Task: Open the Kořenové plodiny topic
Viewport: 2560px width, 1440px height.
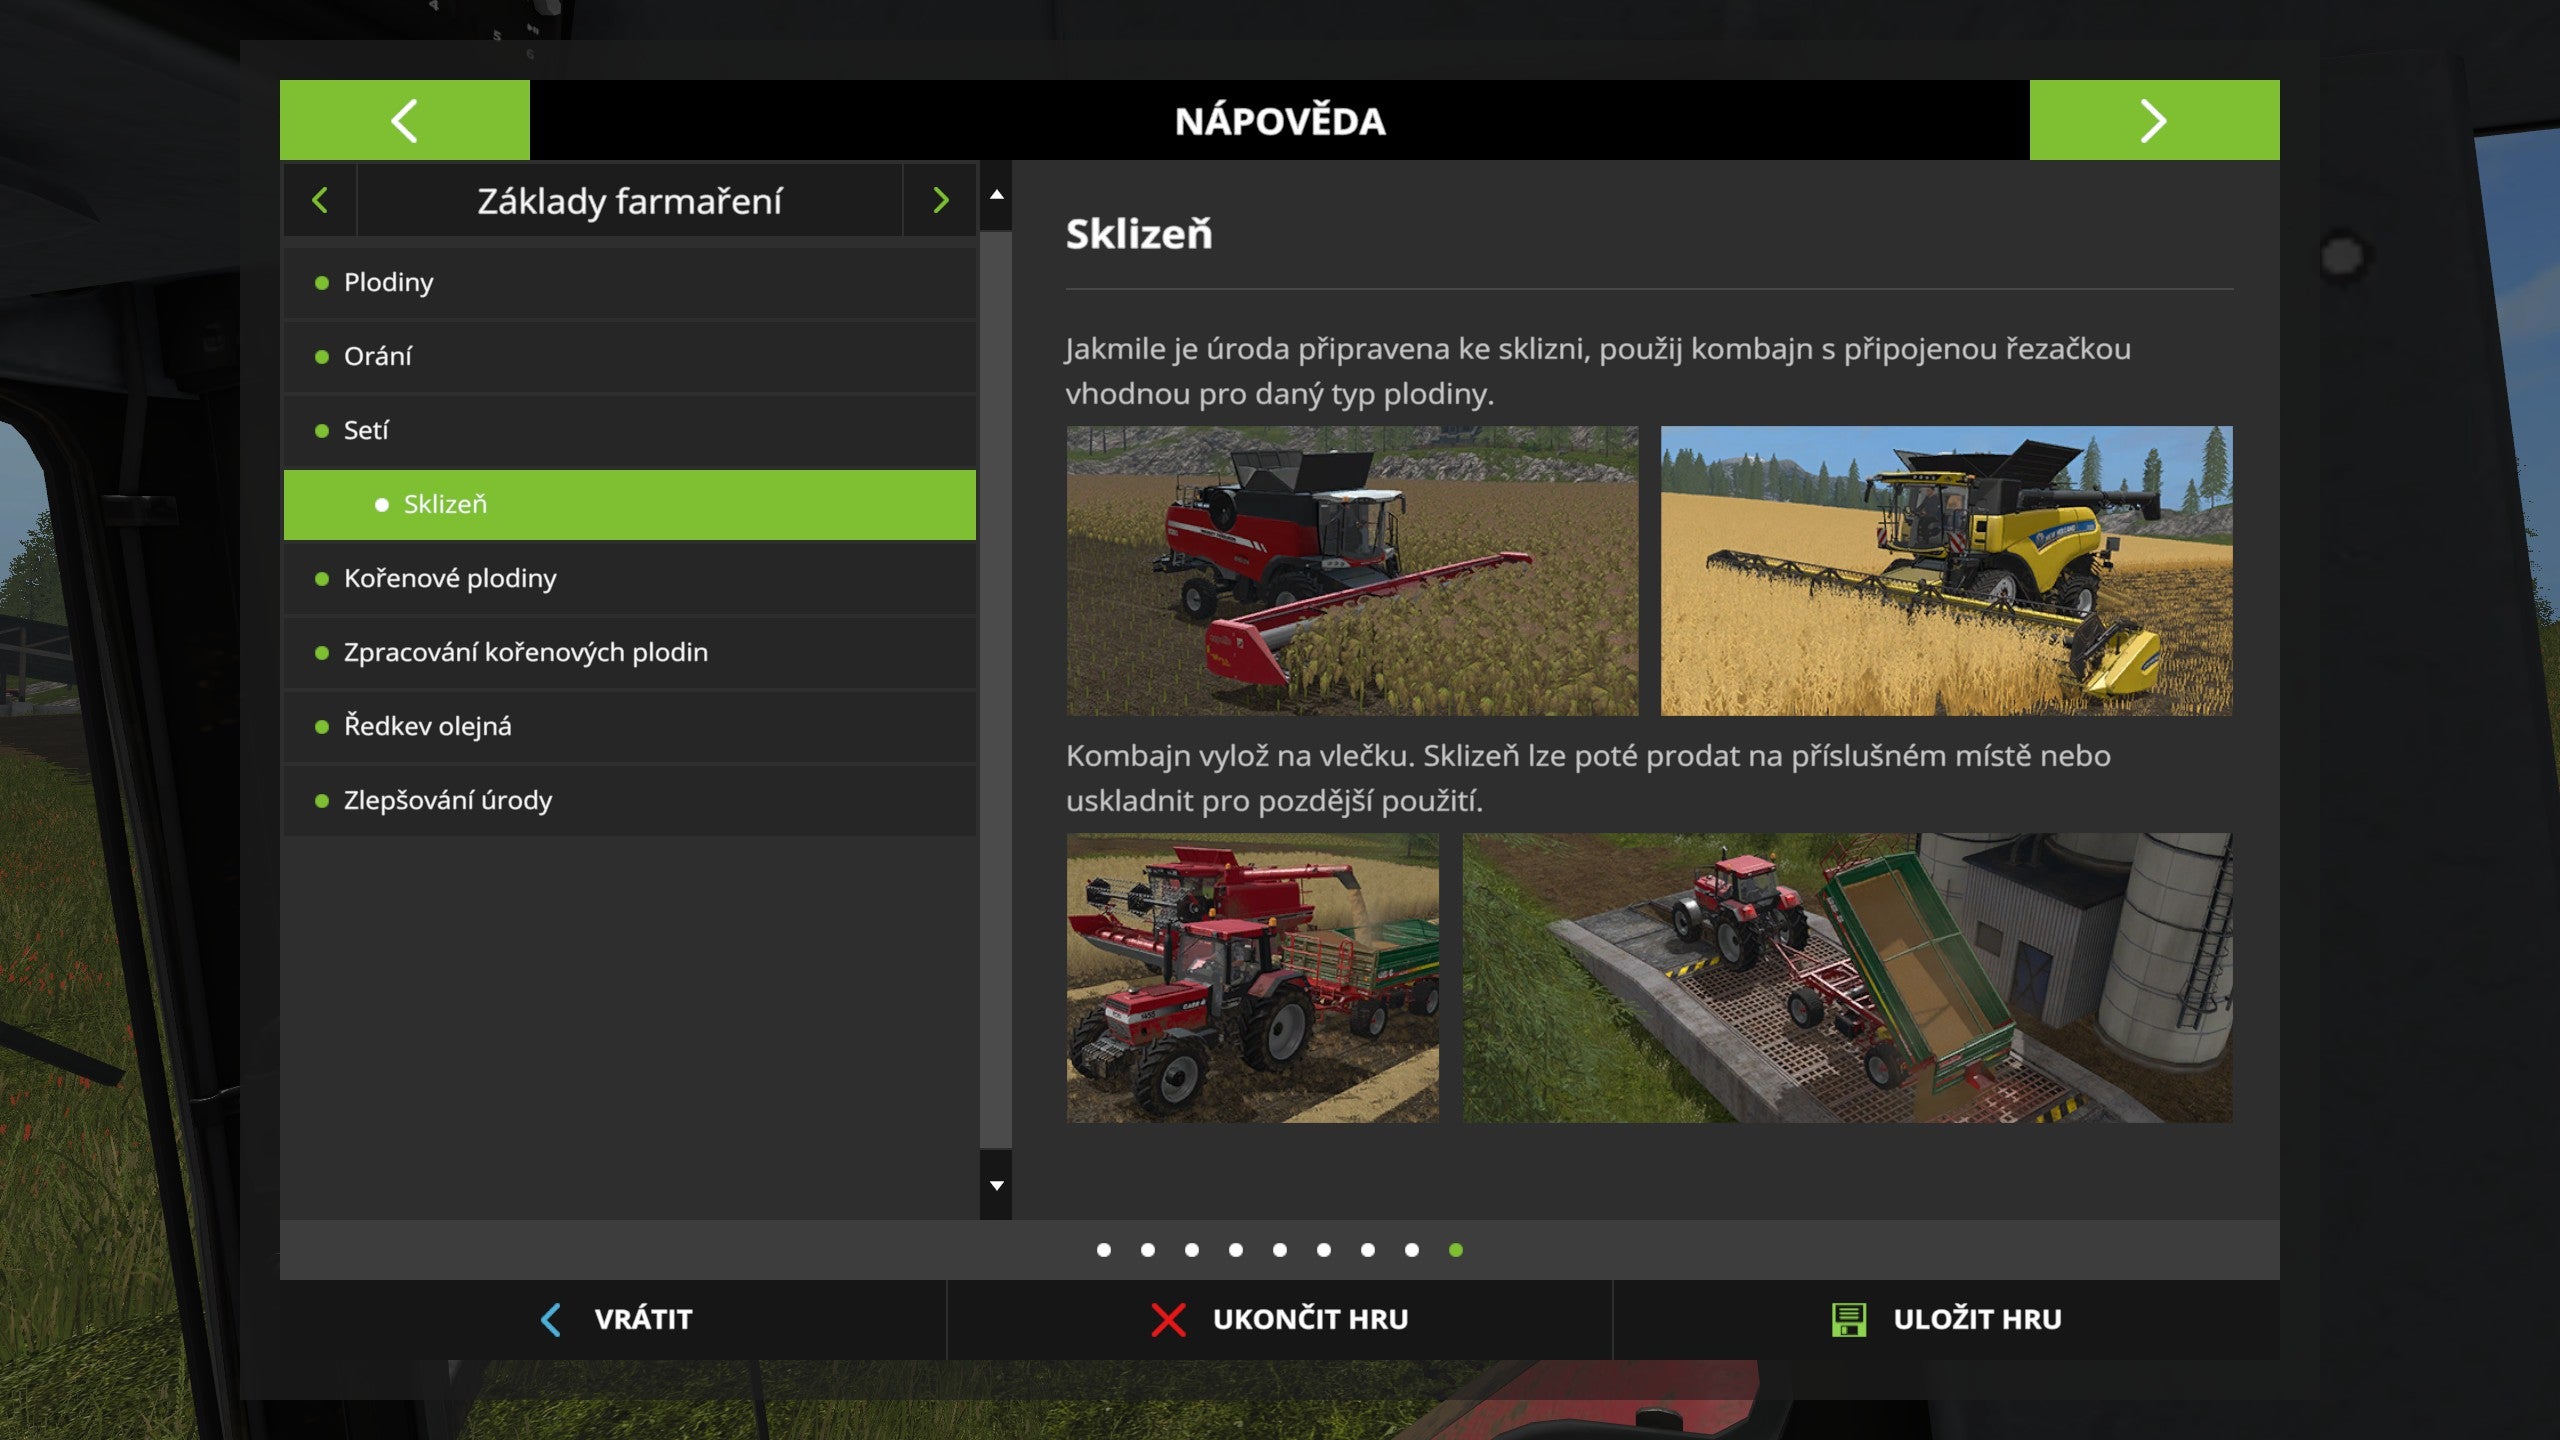Action: tap(630, 578)
